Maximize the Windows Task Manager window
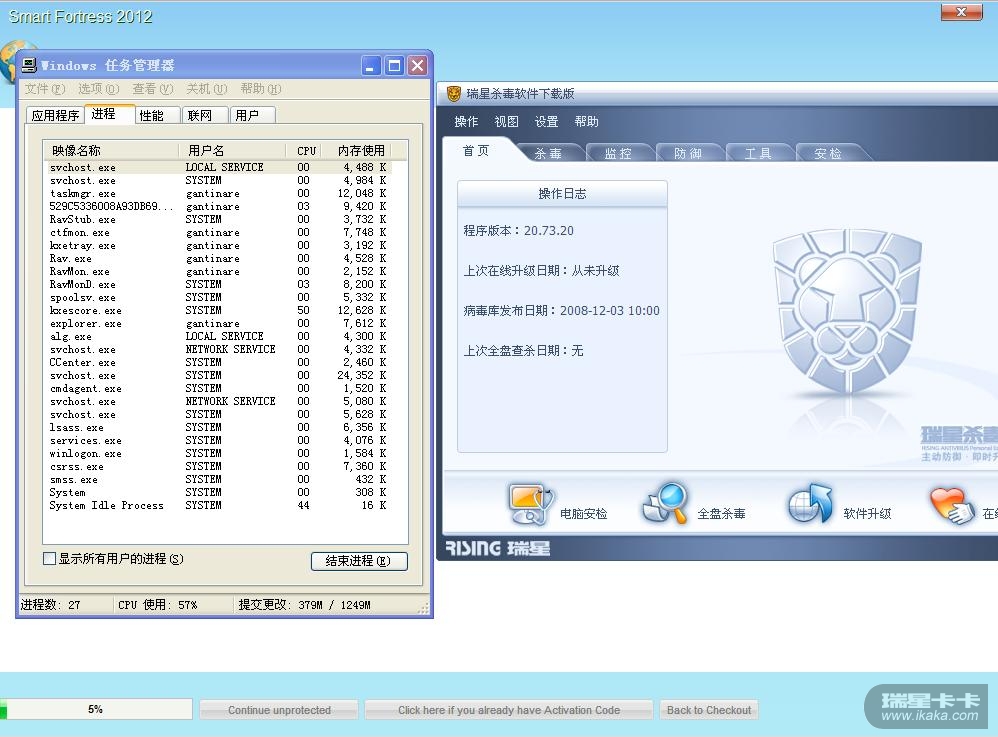This screenshot has height=737, width=998. coord(395,66)
